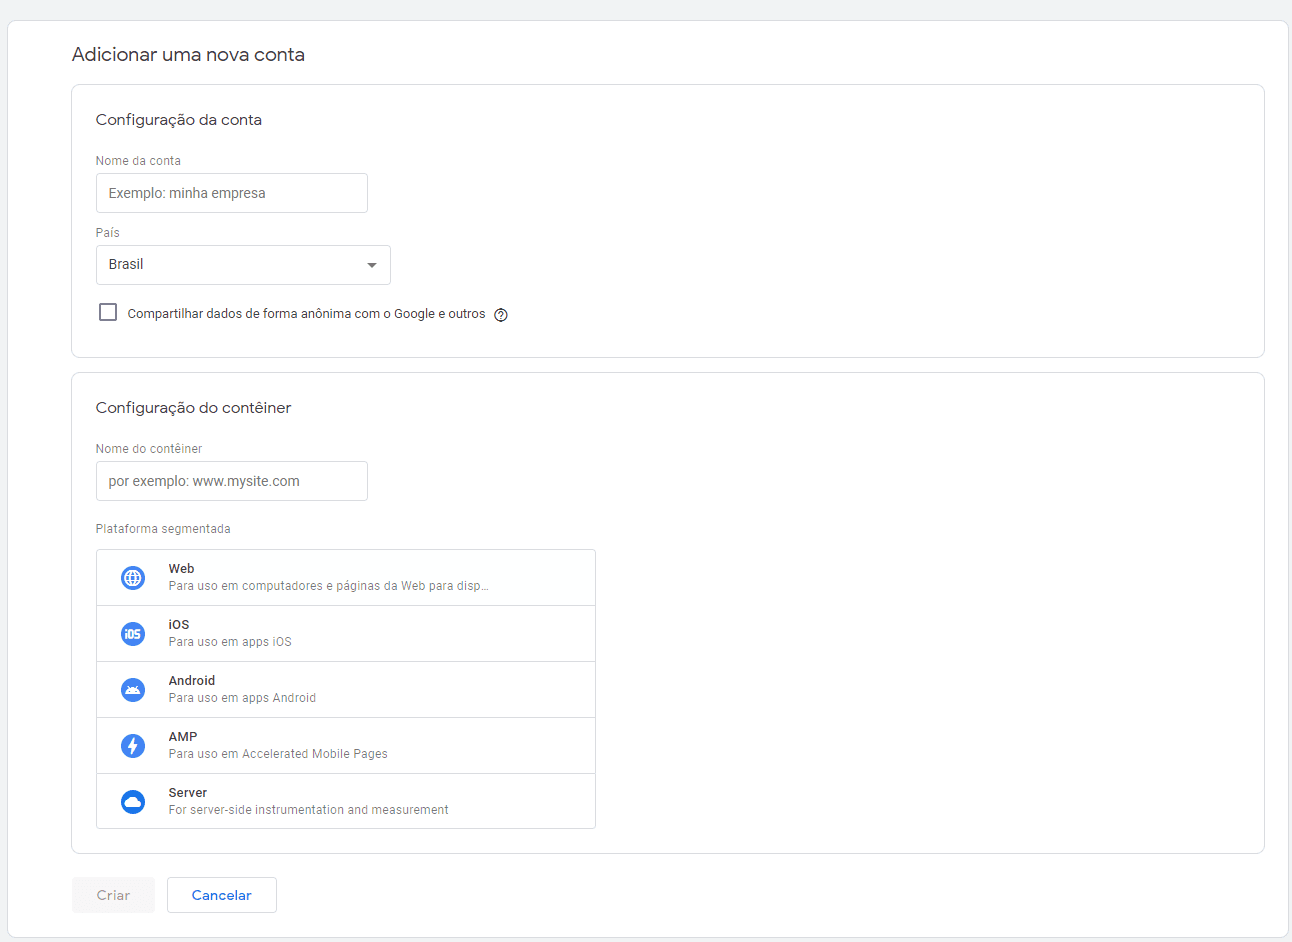Enable the Compartilhar dados de forma anônima checkbox
1292x942 pixels.
(108, 312)
